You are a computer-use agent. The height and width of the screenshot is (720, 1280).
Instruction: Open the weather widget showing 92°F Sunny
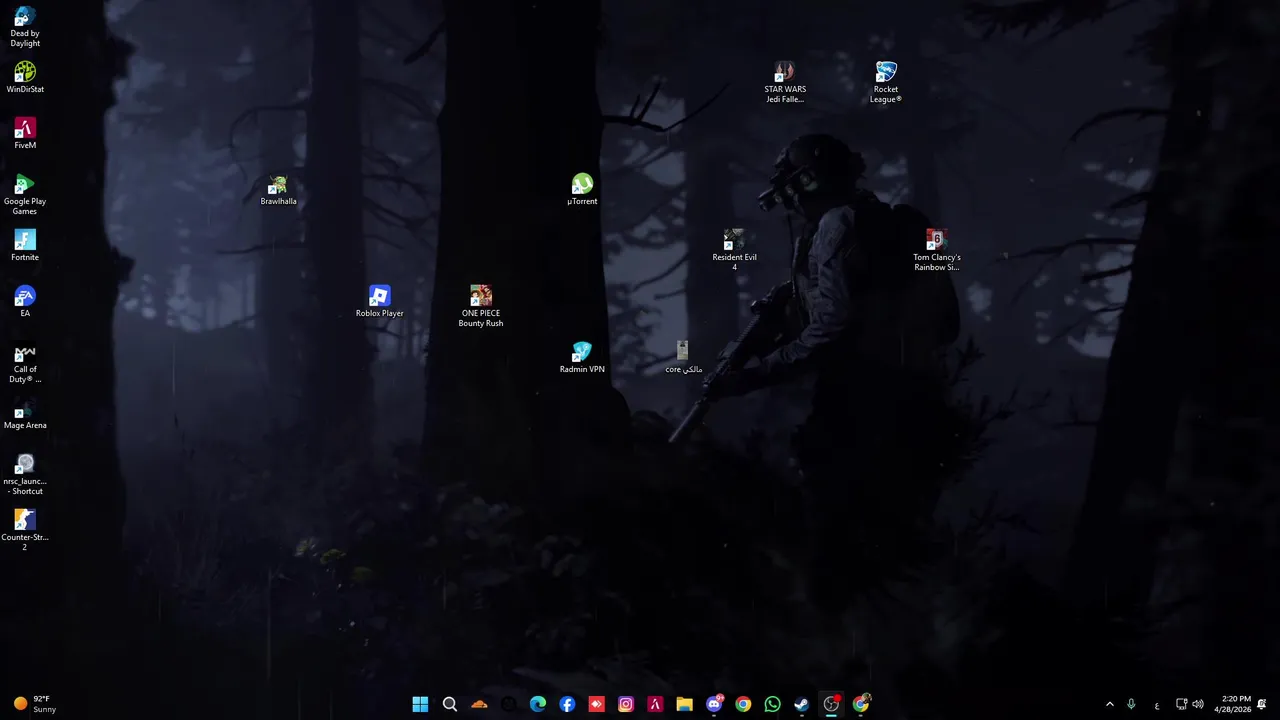click(x=35, y=704)
